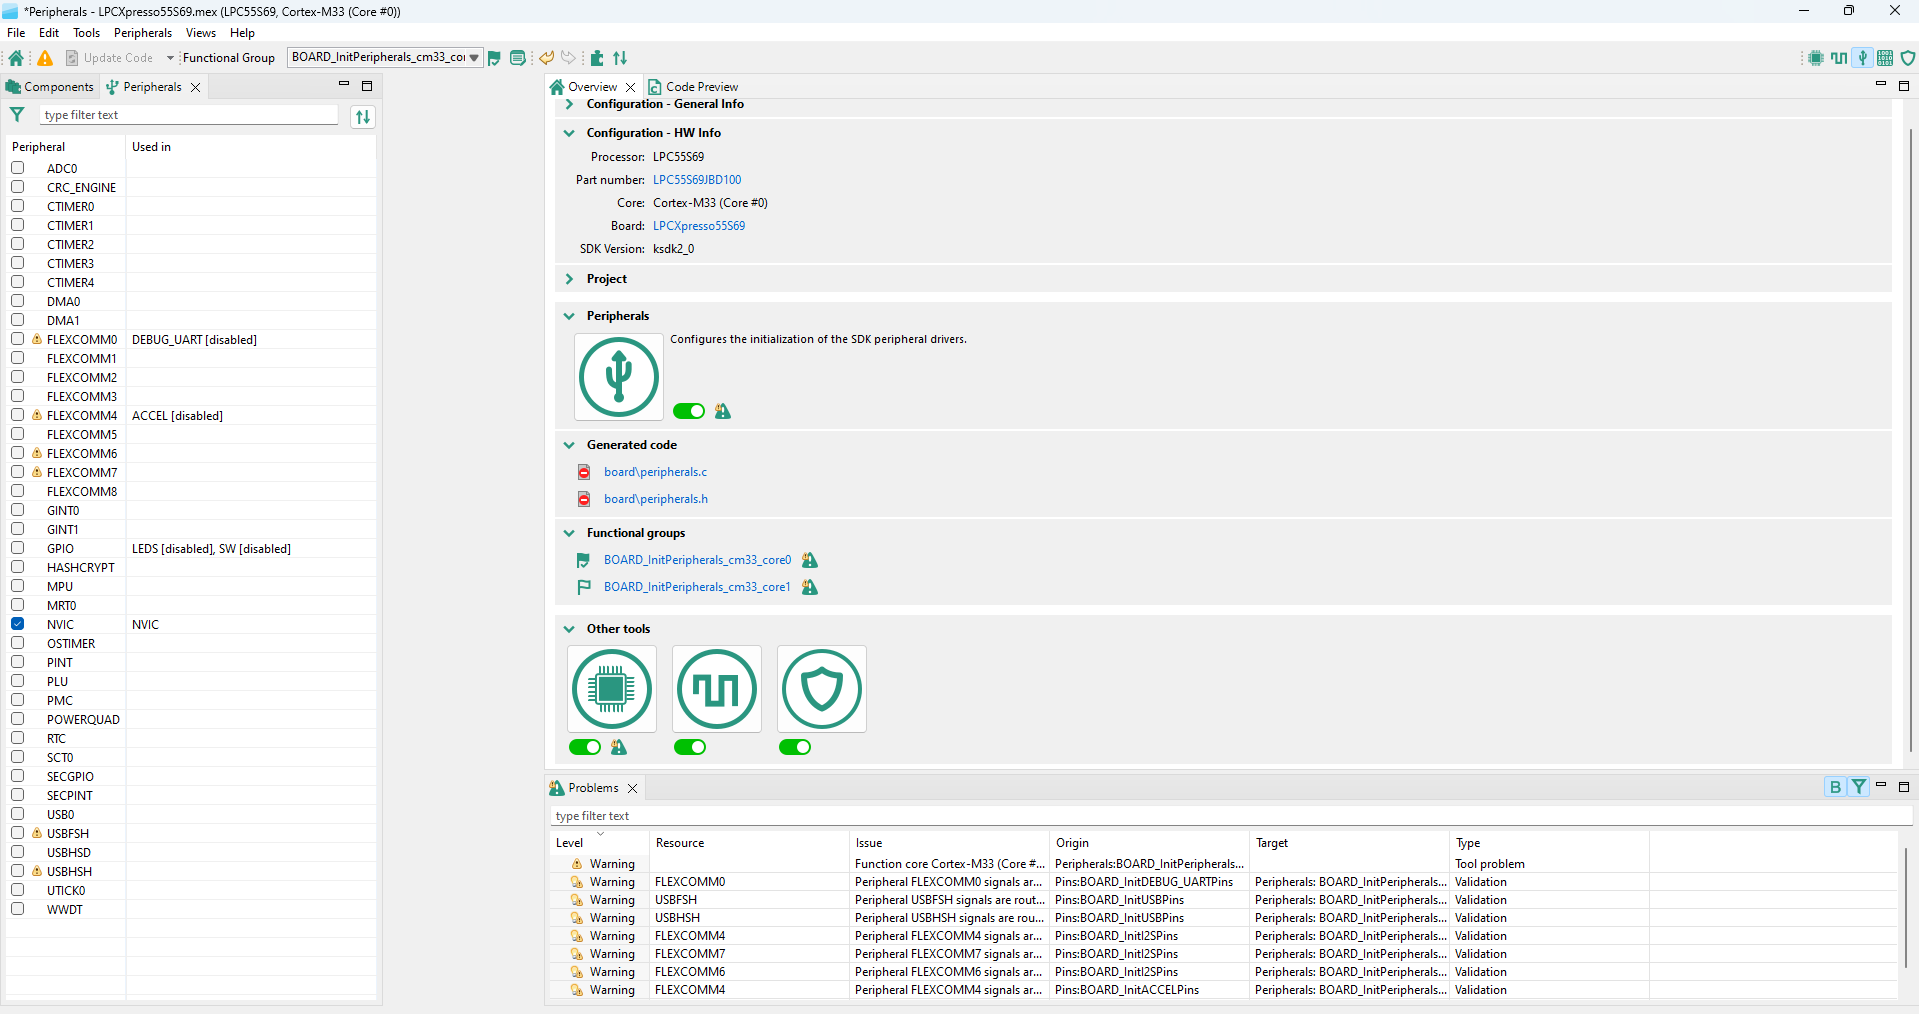
Task: Switch to the Pins tool chip icon, top right
Action: [x=1816, y=58]
